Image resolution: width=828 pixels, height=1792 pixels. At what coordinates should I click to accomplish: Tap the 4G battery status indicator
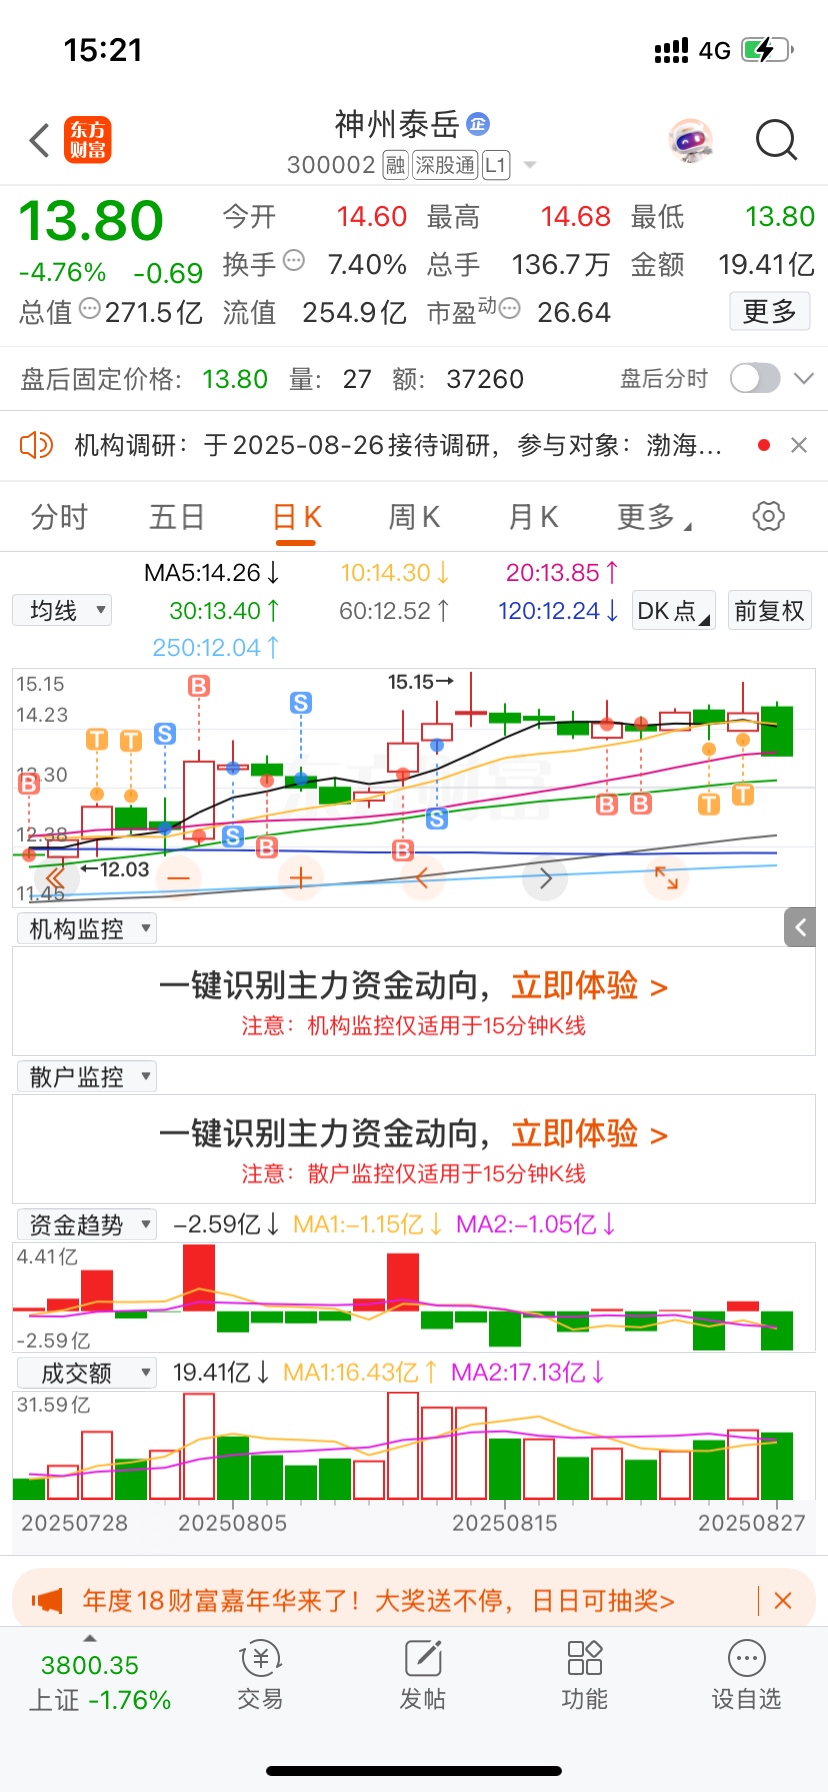[x=724, y=50]
